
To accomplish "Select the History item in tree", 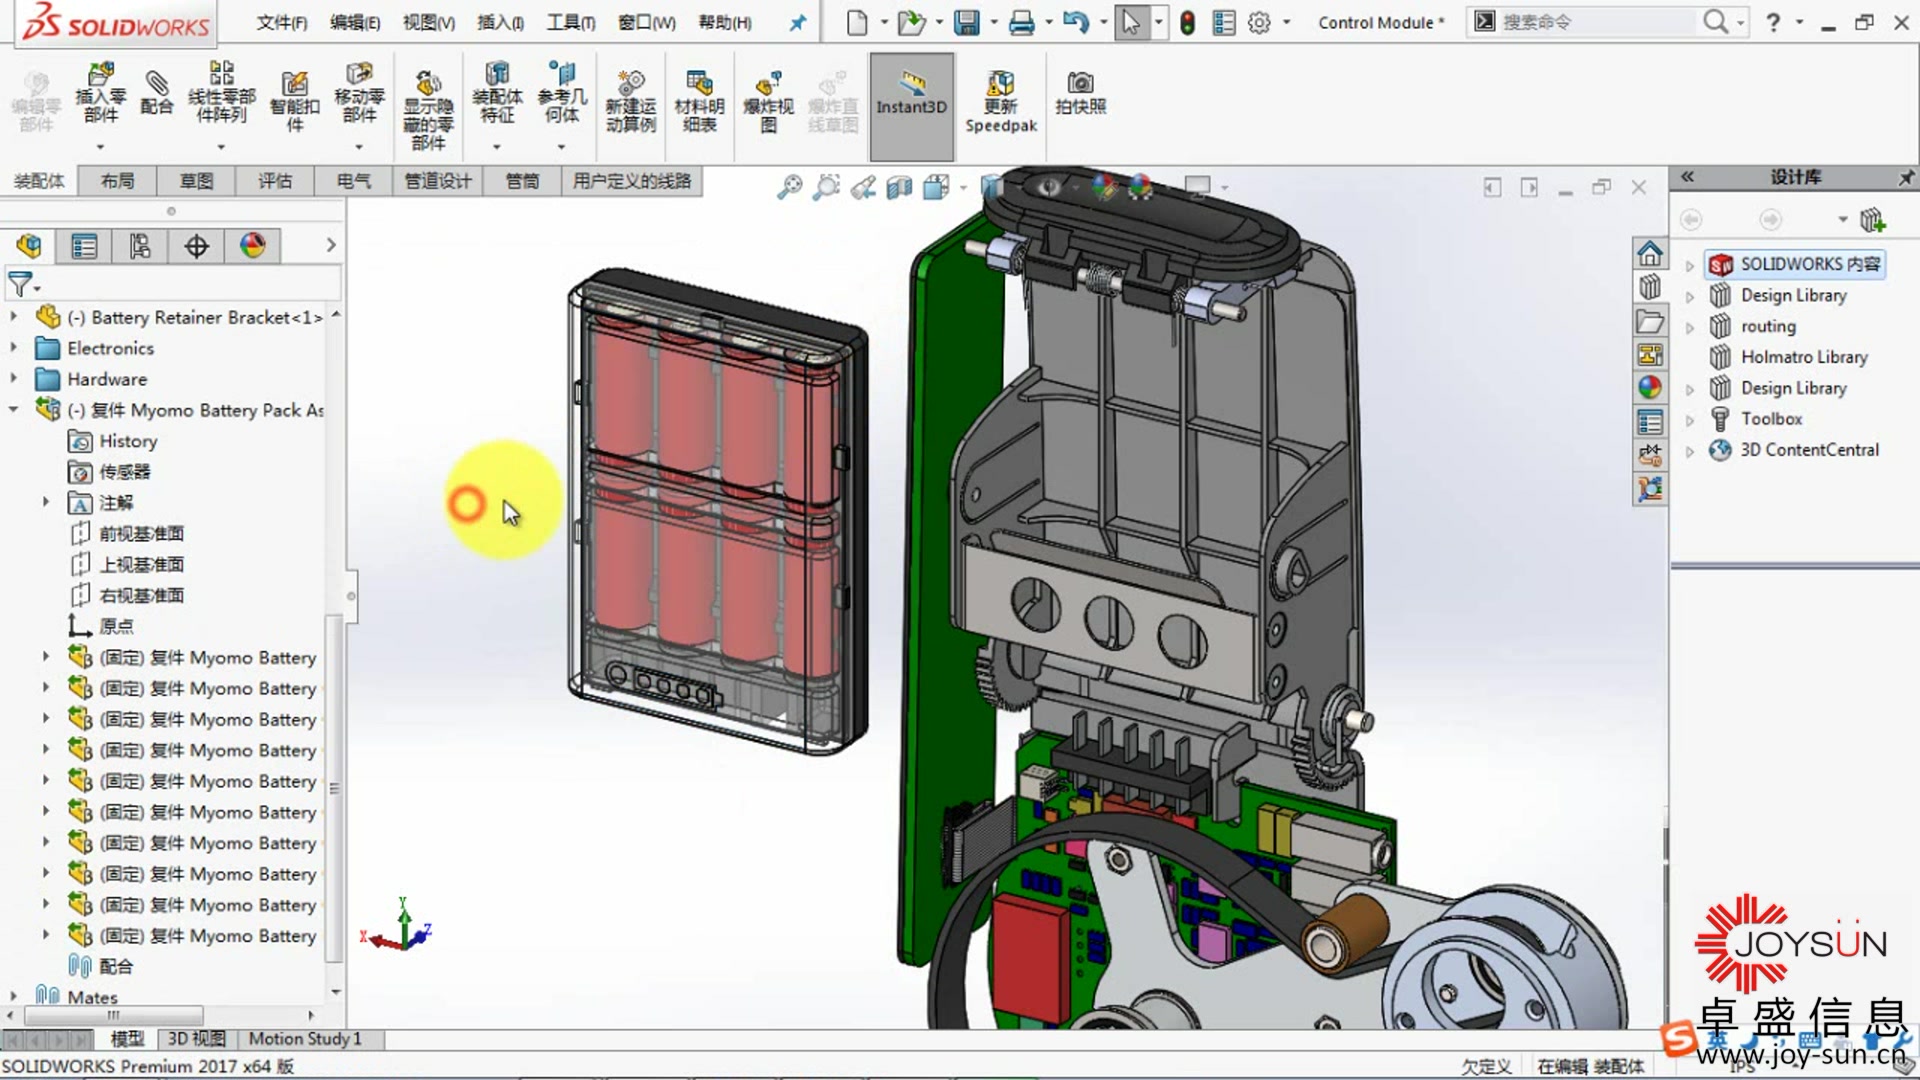I will click(128, 441).
